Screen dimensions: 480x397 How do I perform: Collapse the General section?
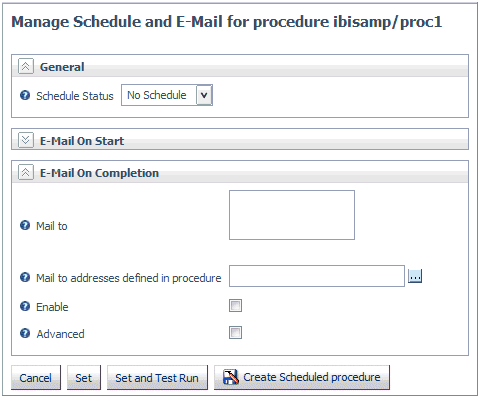pos(26,66)
